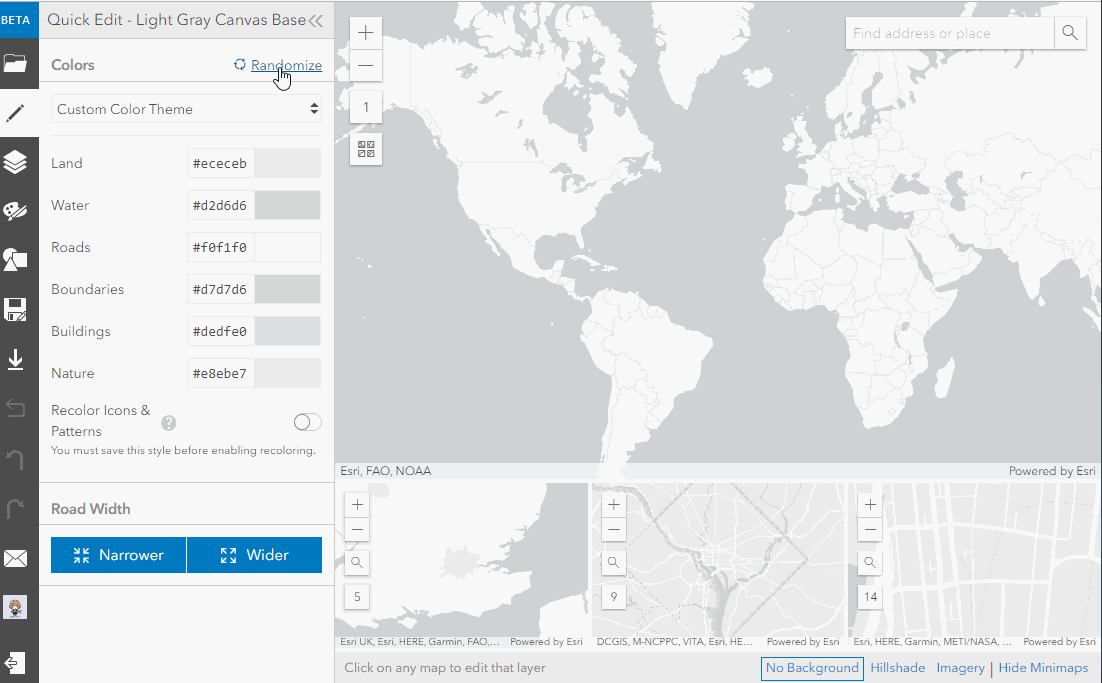Viewport: 1102px width, 683px height.
Task: Click the Randomize link
Action: coord(286,65)
